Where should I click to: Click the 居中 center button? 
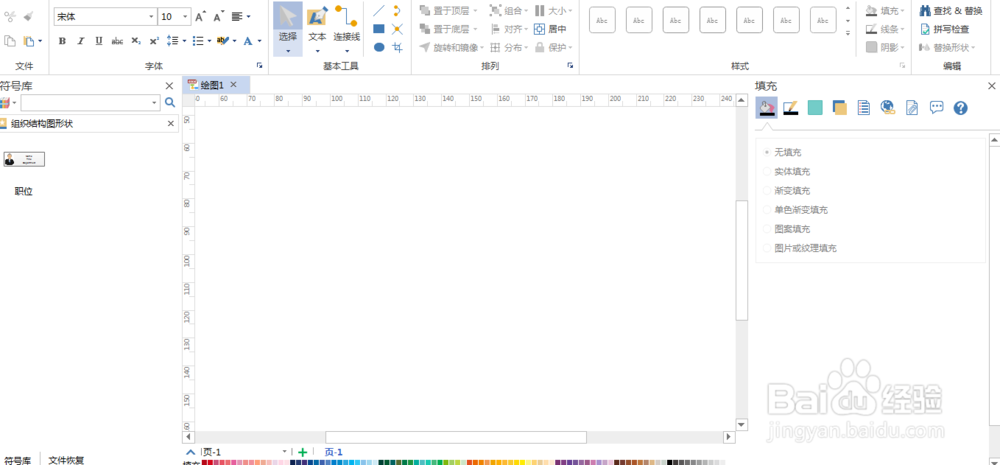(550, 29)
